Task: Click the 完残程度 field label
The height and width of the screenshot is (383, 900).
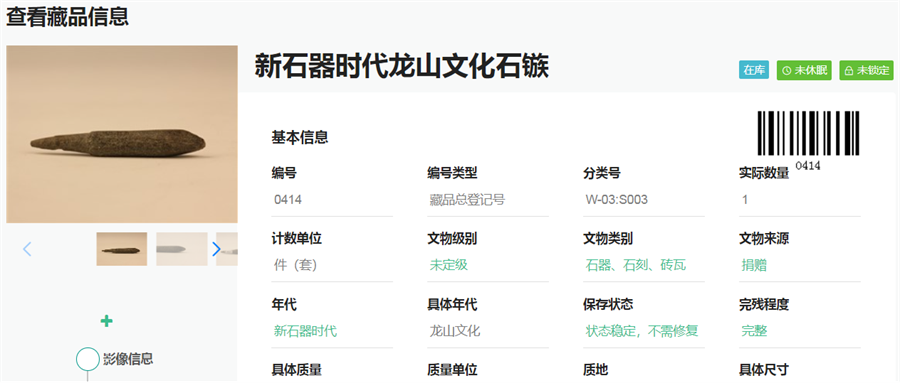Action: (x=764, y=304)
